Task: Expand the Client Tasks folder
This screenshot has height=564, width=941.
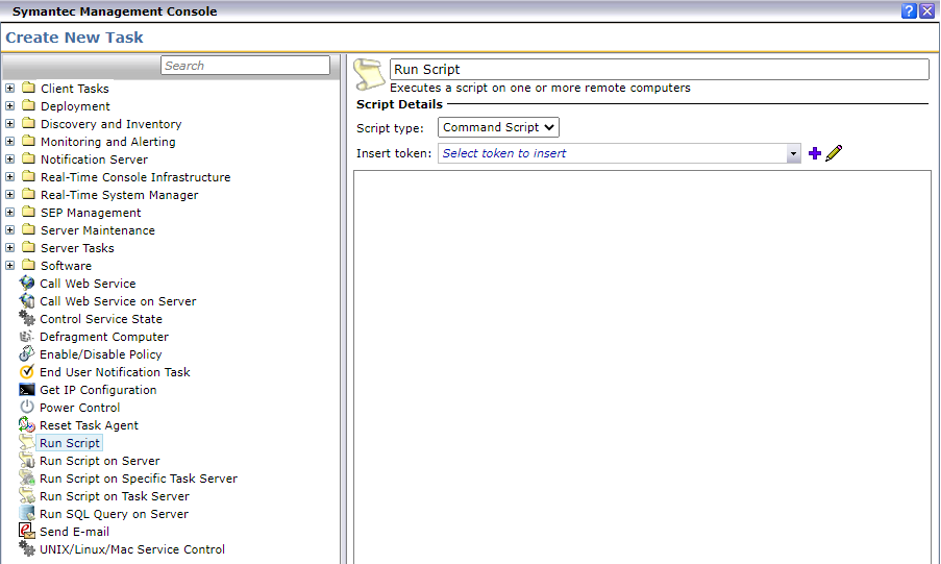Action: pyautogui.click(x=10, y=88)
